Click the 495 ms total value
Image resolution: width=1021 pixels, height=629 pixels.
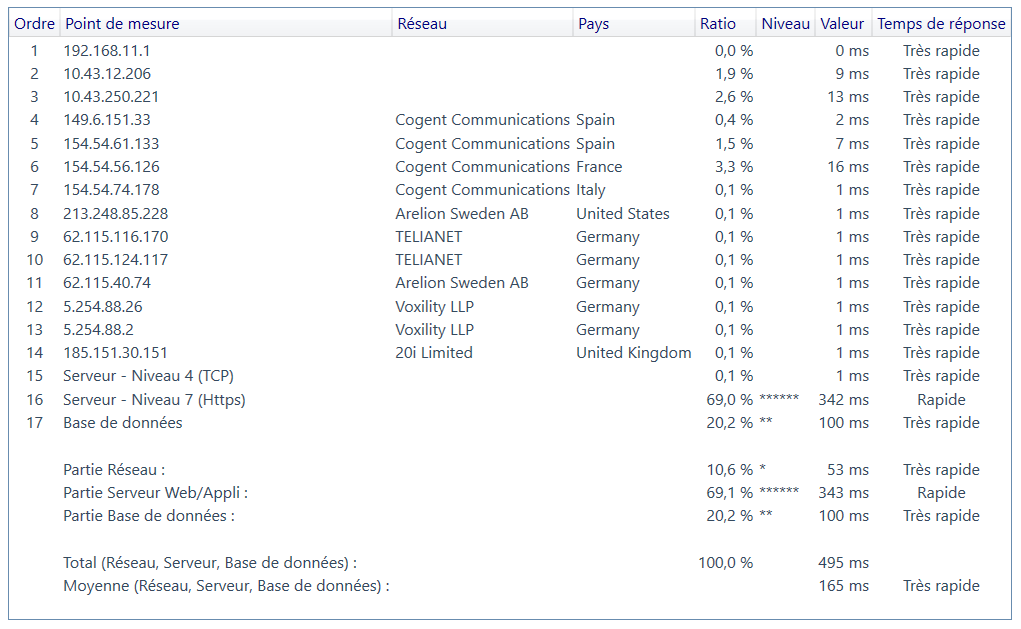click(x=843, y=563)
